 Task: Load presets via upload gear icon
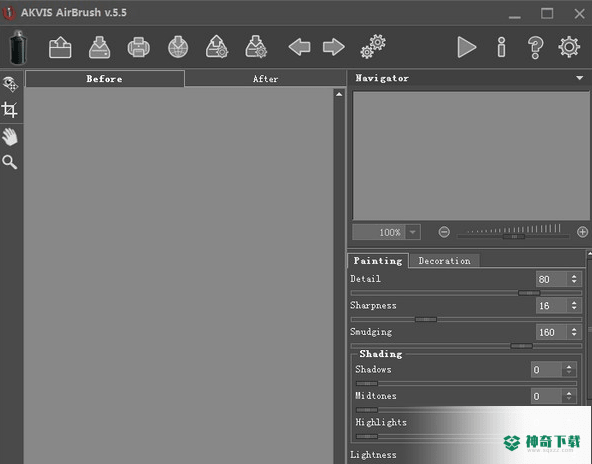pyautogui.click(x=217, y=47)
